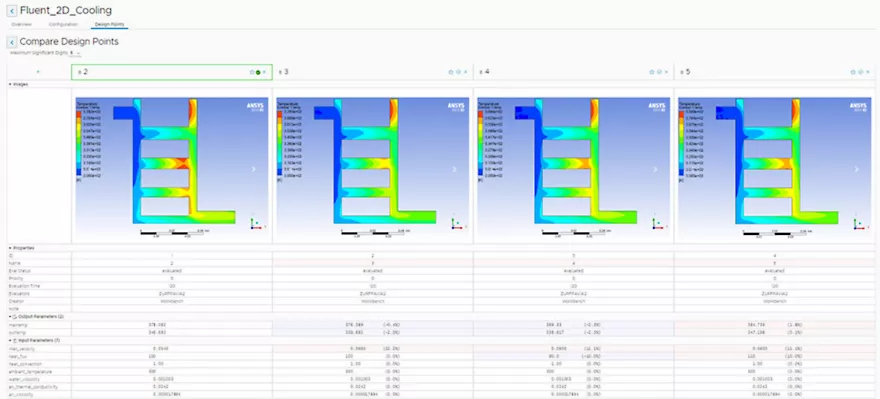This screenshot has width=880, height=399.
Task: Remove design point 4 column with X icon
Action: [666, 72]
